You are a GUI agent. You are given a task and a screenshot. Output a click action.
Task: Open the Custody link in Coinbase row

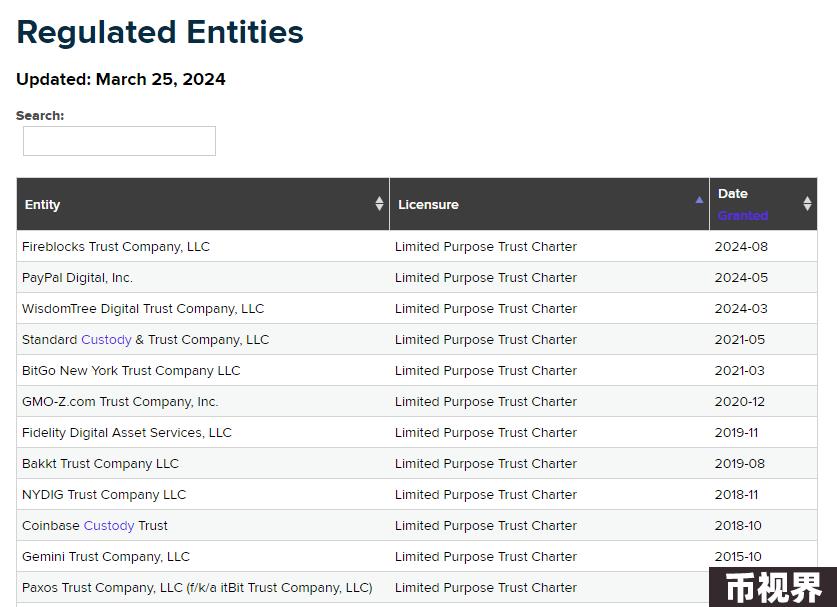tap(109, 525)
